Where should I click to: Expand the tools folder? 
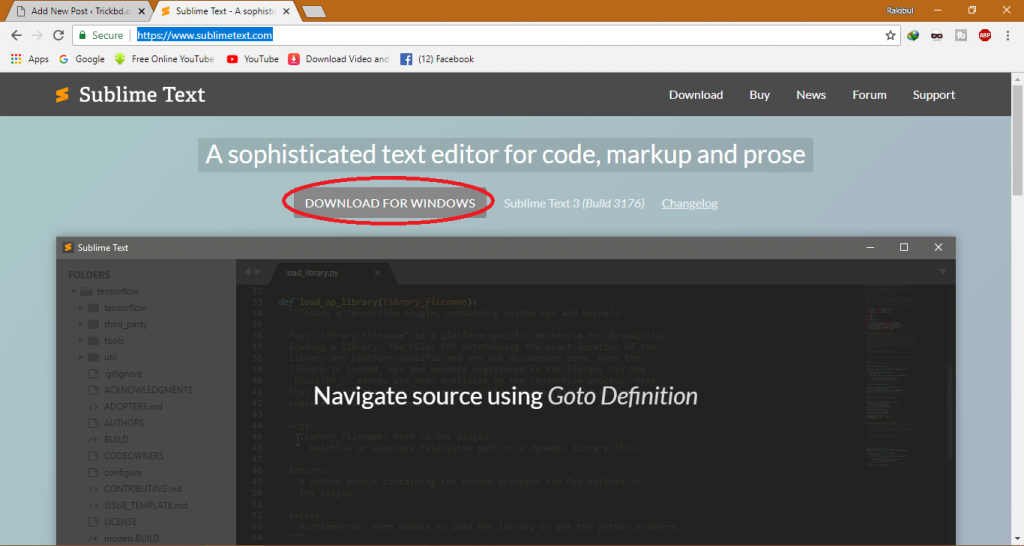tap(81, 340)
